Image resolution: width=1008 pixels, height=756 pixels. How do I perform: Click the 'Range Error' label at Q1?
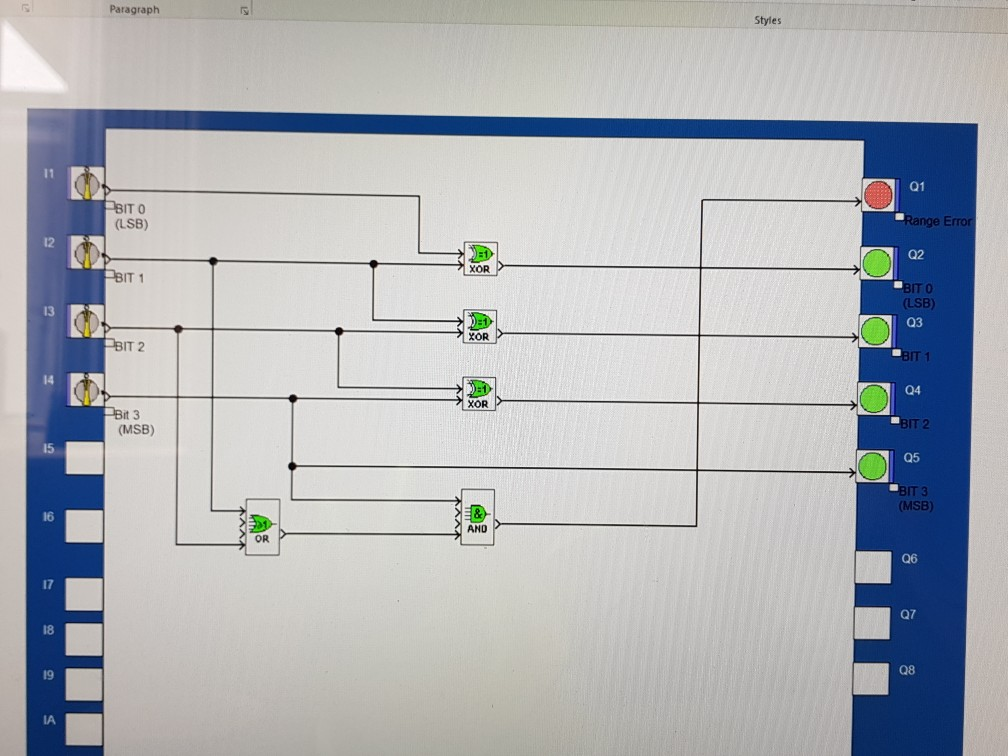(x=938, y=221)
